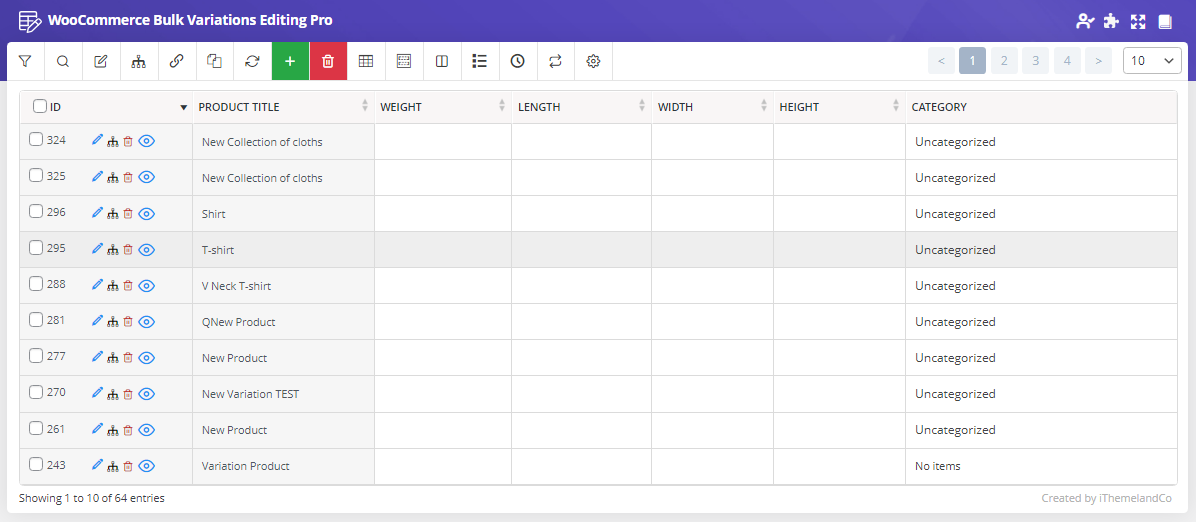Click the weight cell for Shirt
Screen dimensions: 1196x522
442,214
